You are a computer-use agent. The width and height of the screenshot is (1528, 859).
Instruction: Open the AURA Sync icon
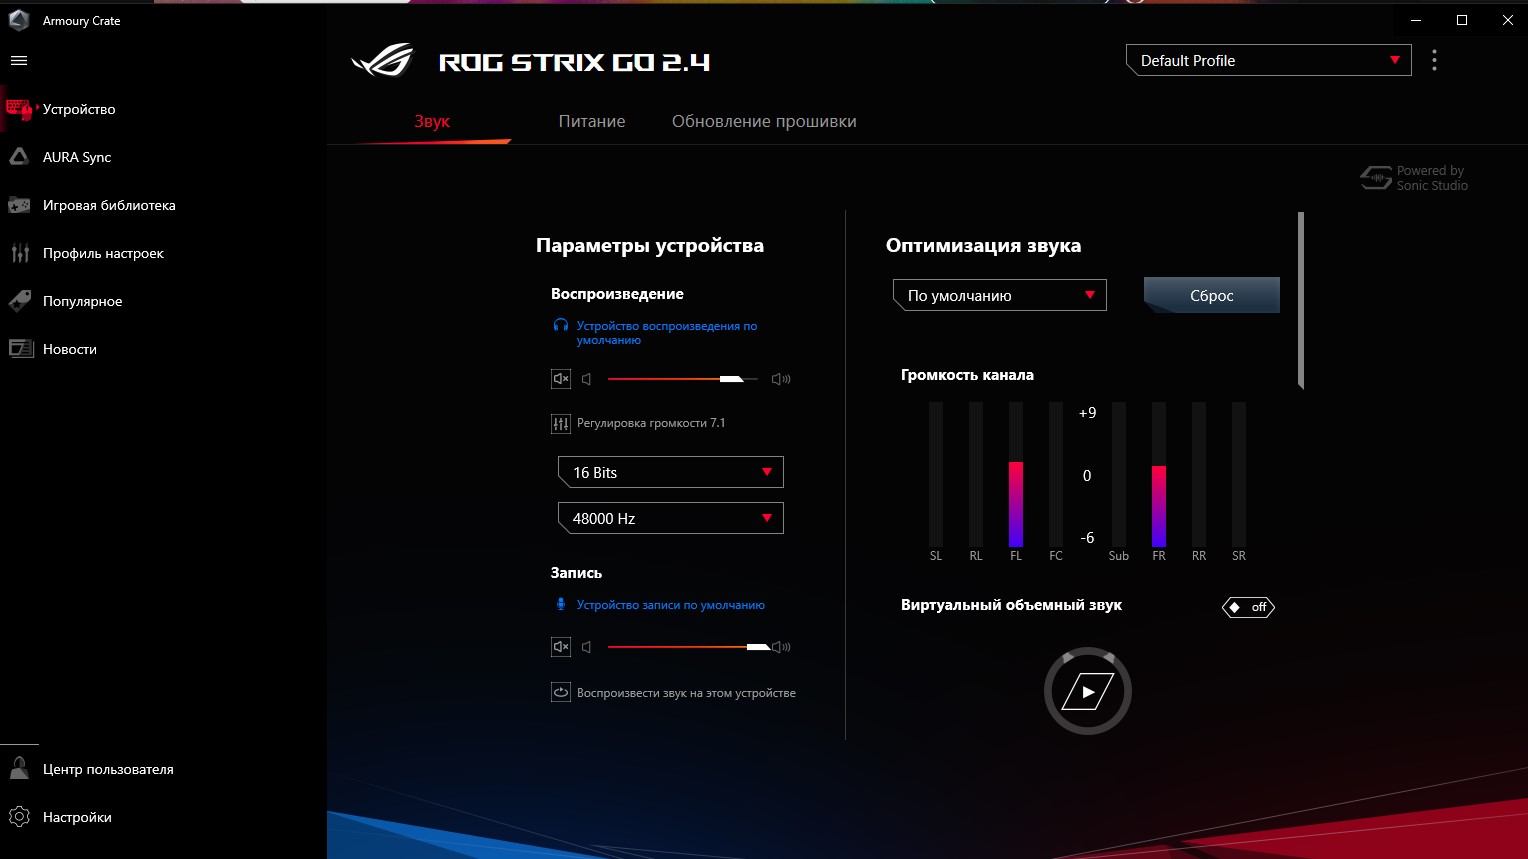pyautogui.click(x=19, y=157)
